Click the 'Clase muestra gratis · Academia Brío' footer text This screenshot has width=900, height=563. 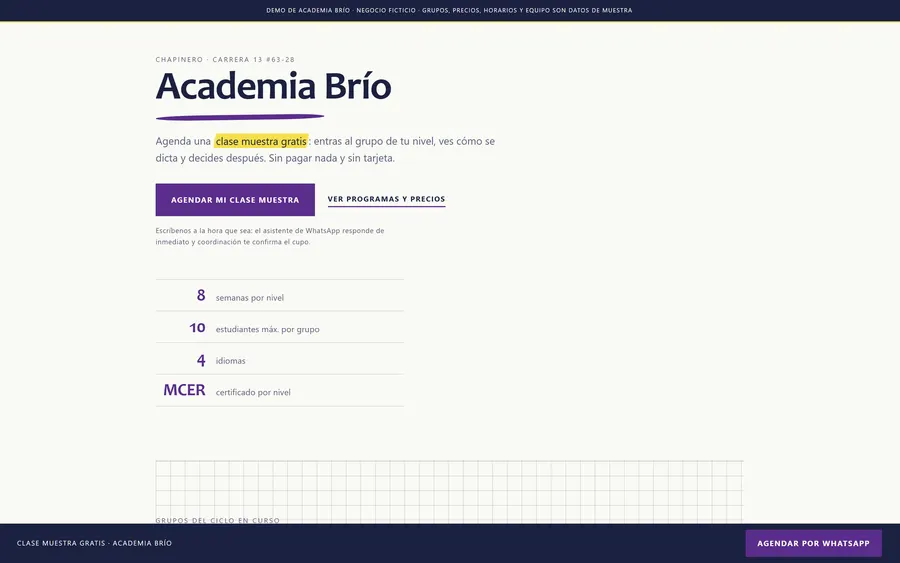coord(94,543)
